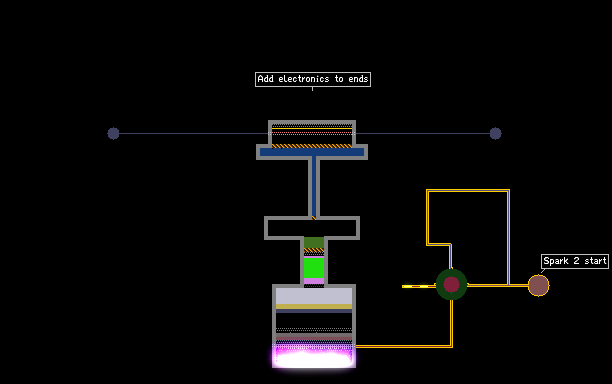612x384 pixels.
Task: Click the 'Add electronics to ends' sign
Action: (x=313, y=79)
